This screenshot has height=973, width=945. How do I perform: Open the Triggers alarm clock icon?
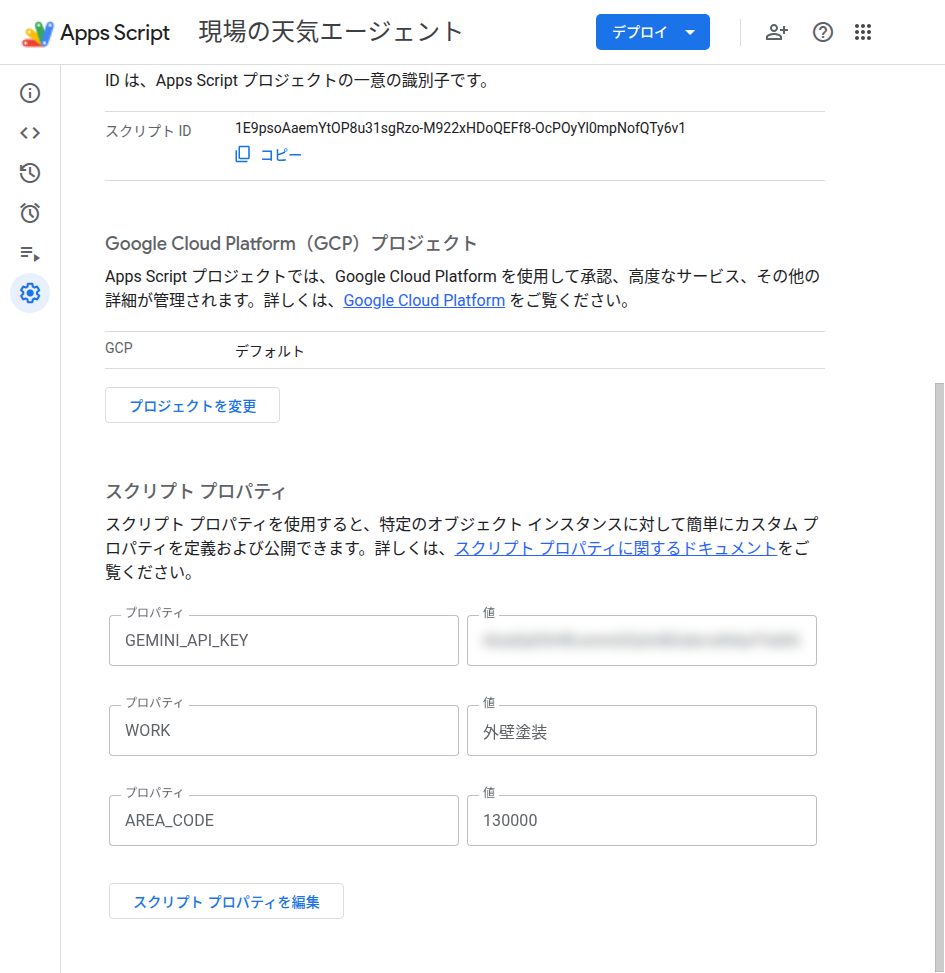(30, 213)
